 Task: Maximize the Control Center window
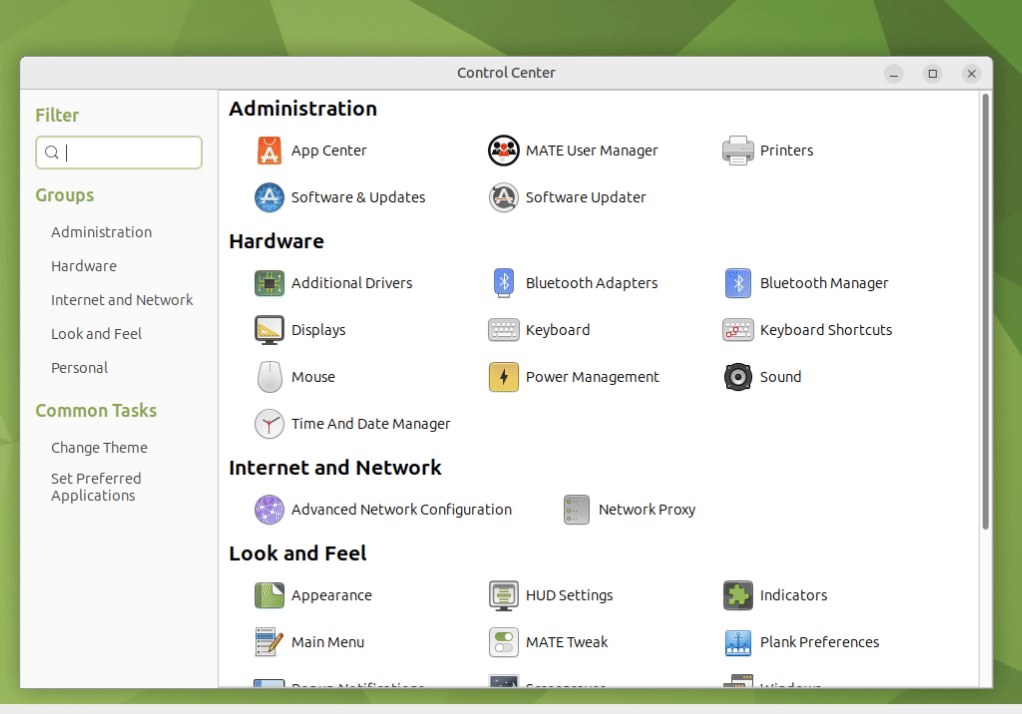click(933, 74)
